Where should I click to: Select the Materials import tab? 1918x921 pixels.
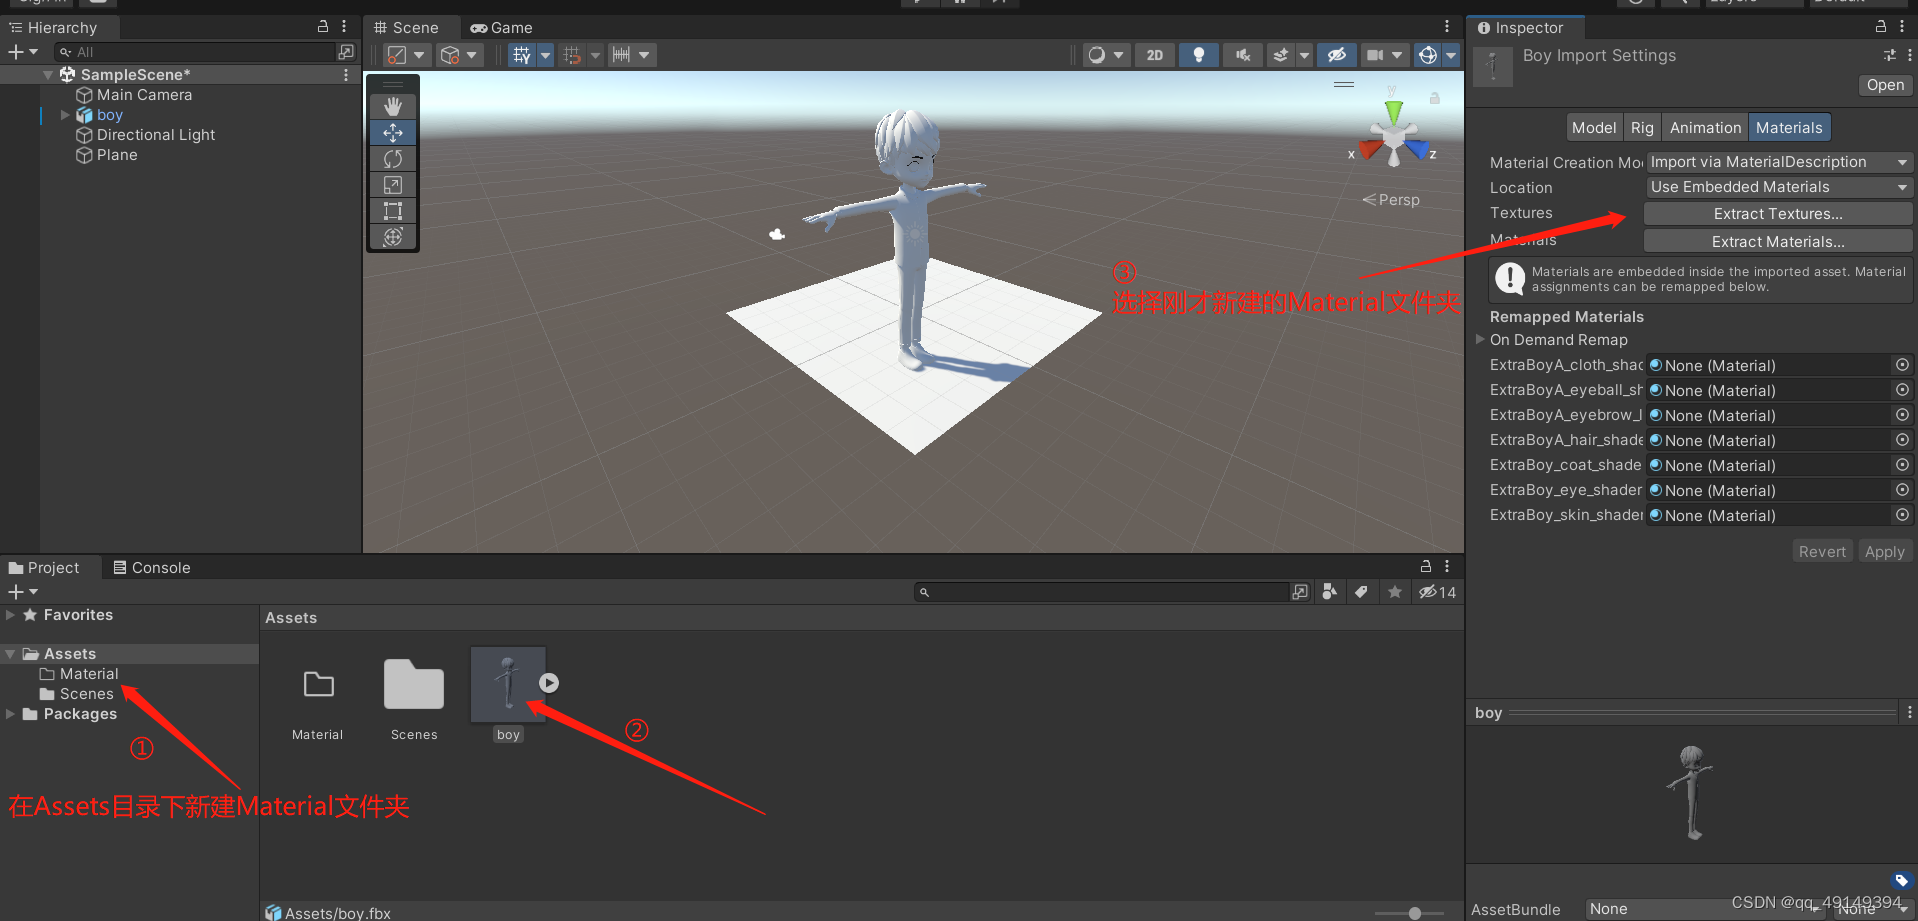point(1789,127)
